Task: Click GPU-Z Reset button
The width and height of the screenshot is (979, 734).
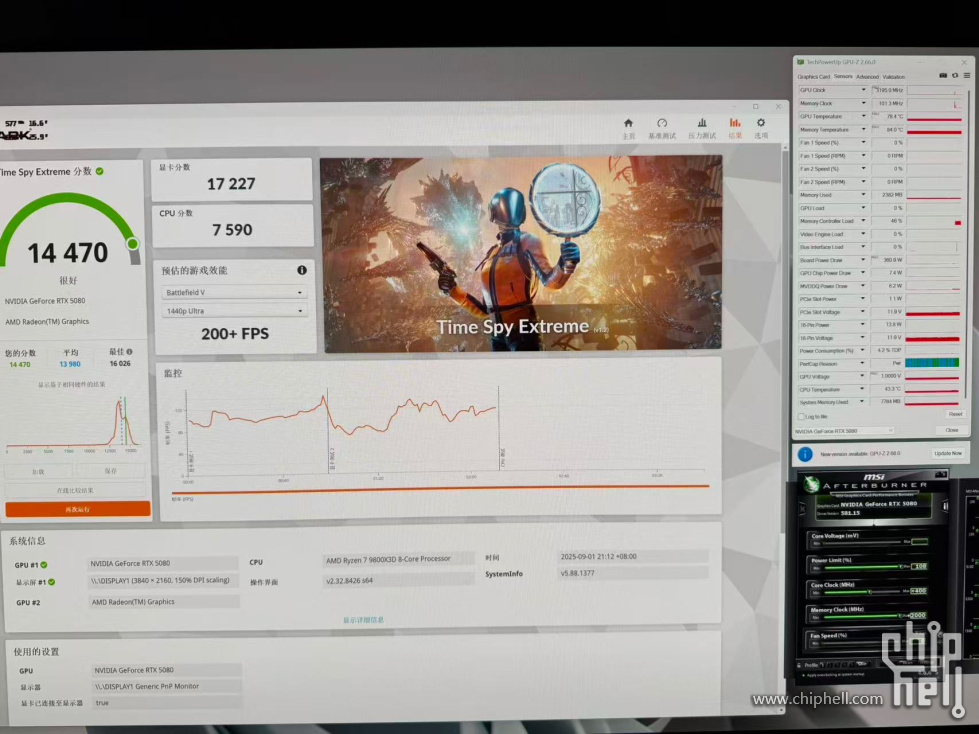Action: 955,414
